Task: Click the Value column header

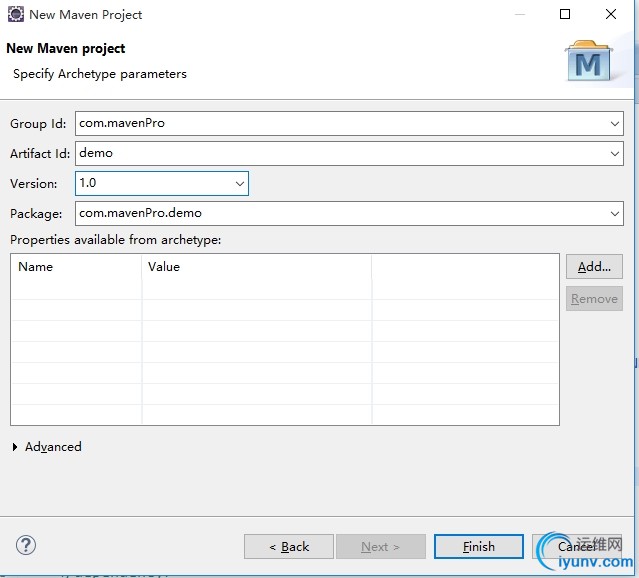Action: (x=257, y=267)
